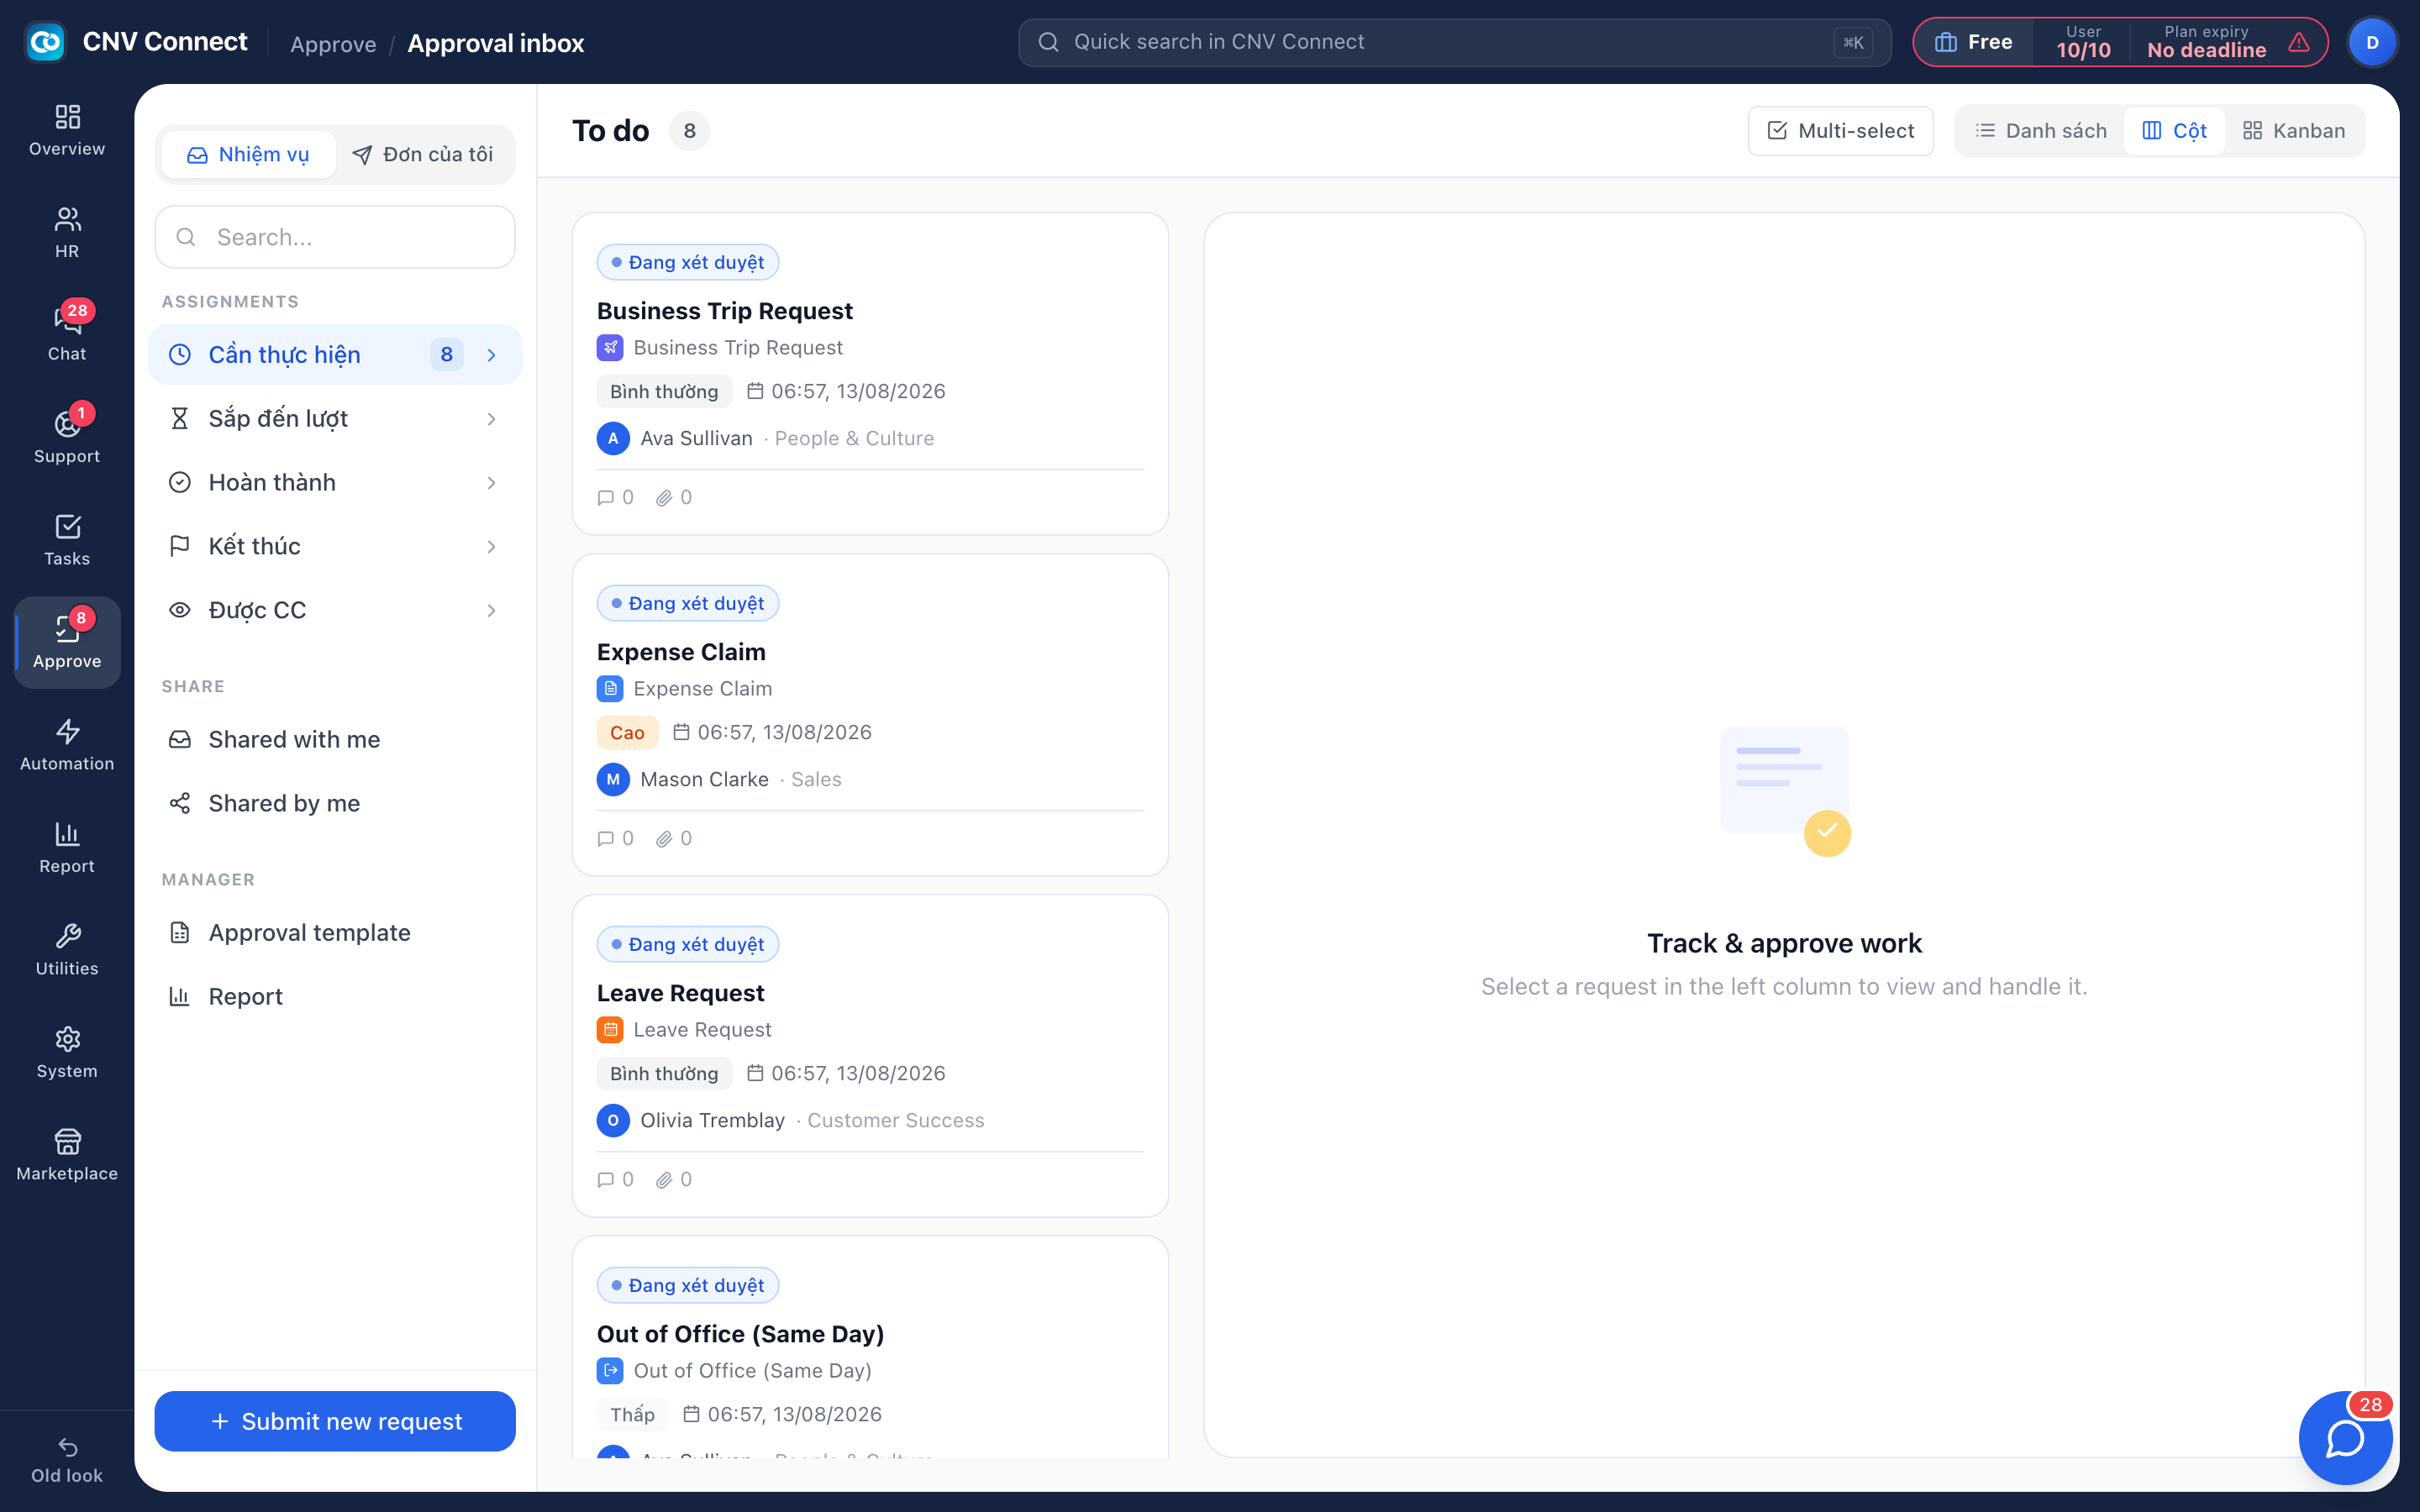
Task: Focus Quick search in CNV Connect
Action: 1454,42
